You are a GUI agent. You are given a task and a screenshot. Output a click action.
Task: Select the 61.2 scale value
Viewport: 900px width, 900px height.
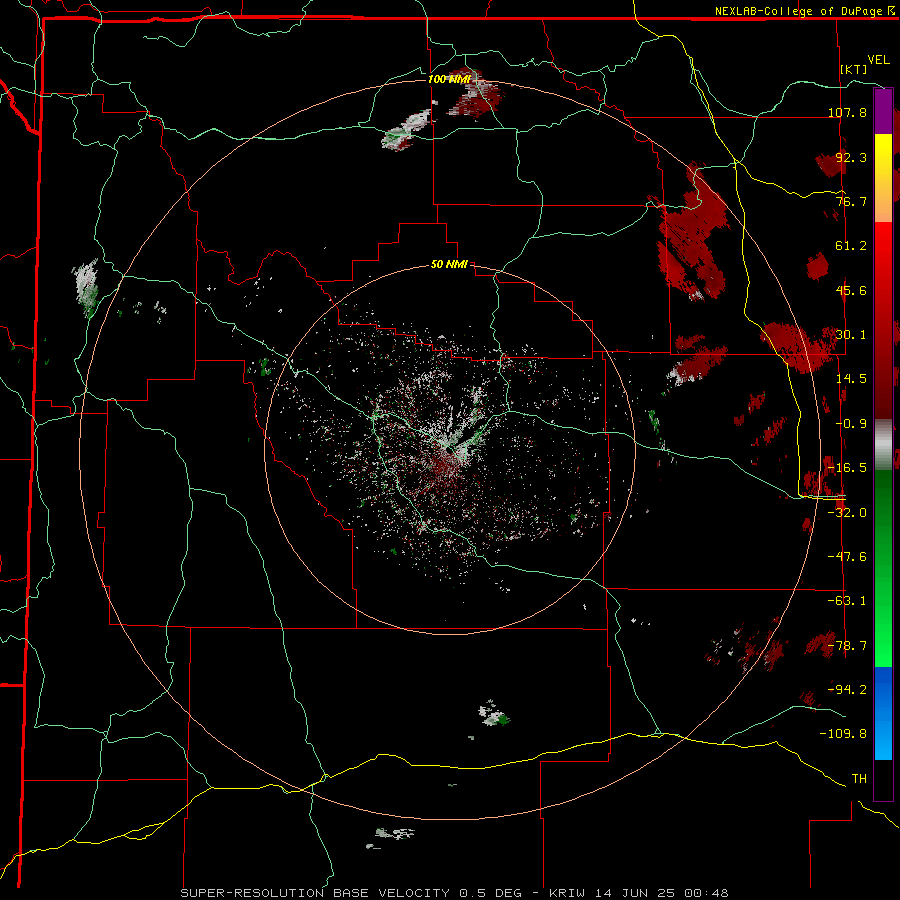(851, 246)
